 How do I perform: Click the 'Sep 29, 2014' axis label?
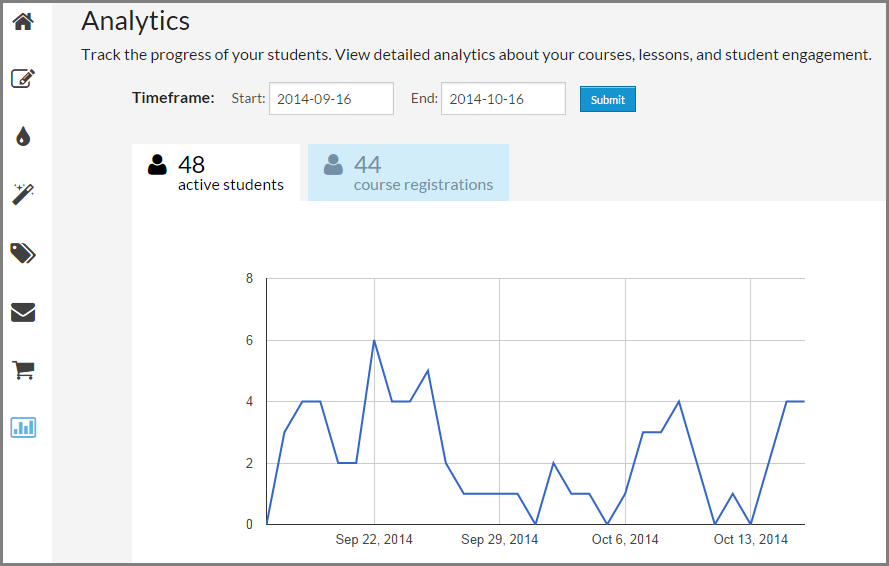point(499,539)
